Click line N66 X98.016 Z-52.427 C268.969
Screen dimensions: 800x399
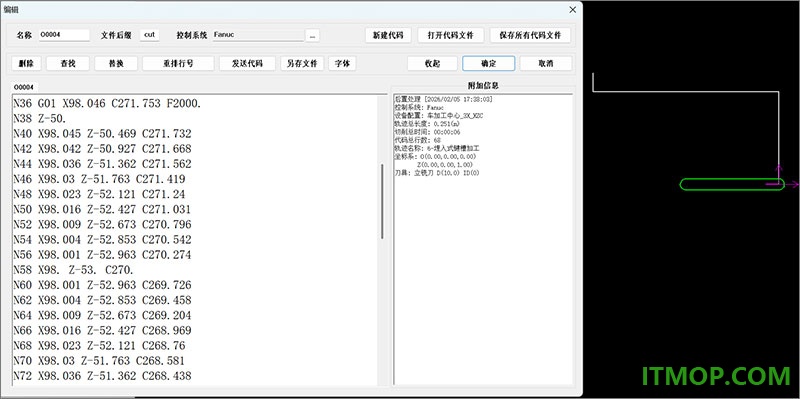(103, 330)
